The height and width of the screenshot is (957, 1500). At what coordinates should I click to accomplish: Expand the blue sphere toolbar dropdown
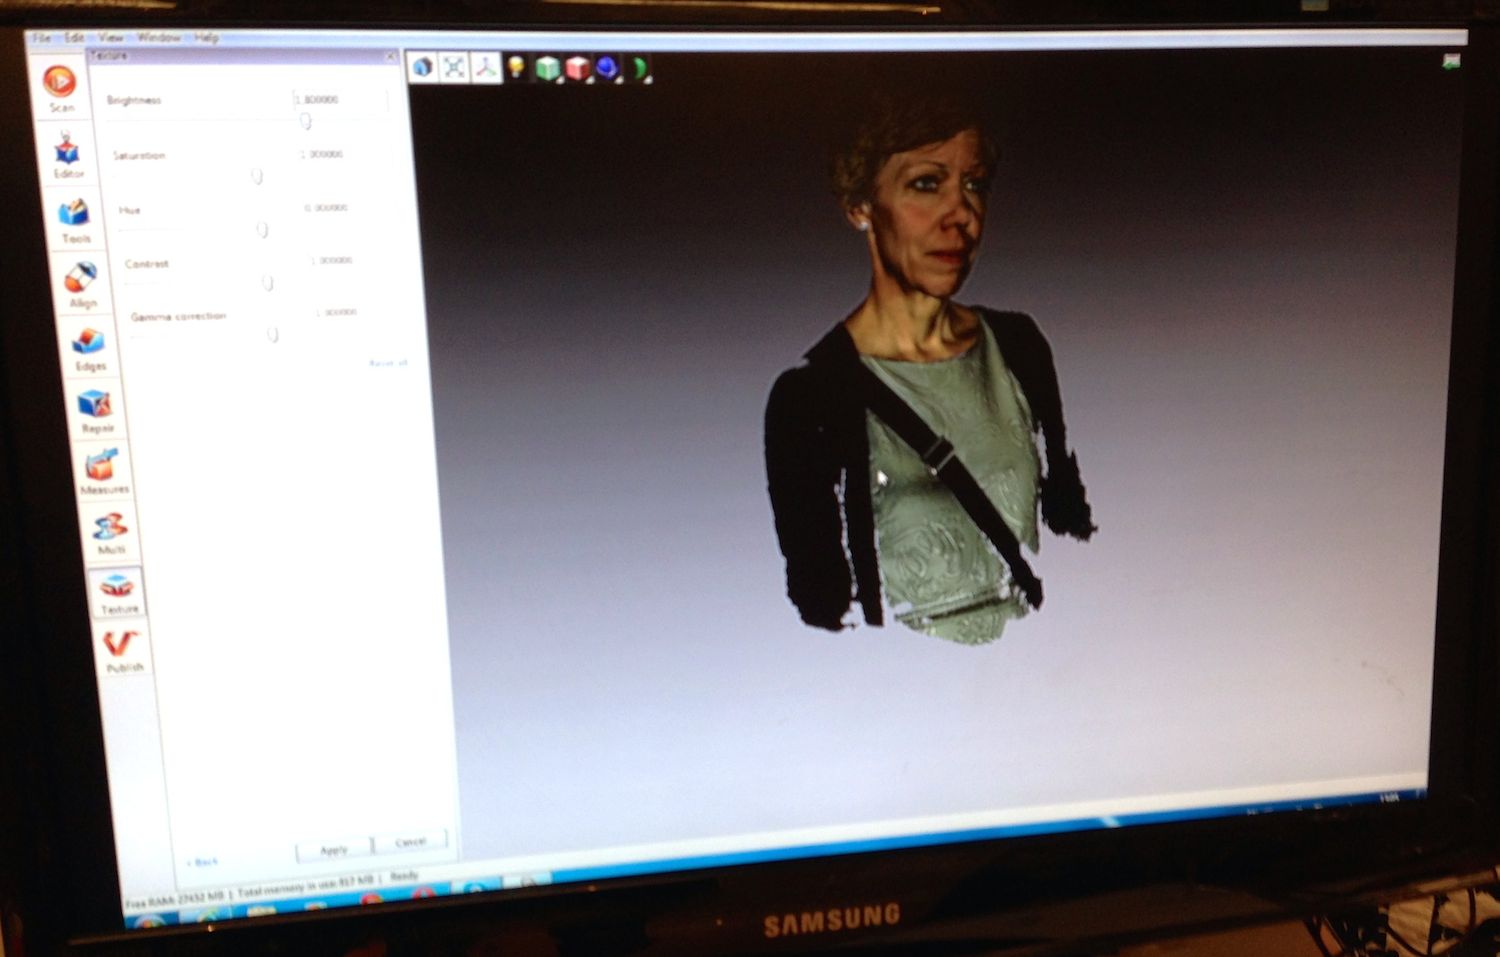coord(608,68)
